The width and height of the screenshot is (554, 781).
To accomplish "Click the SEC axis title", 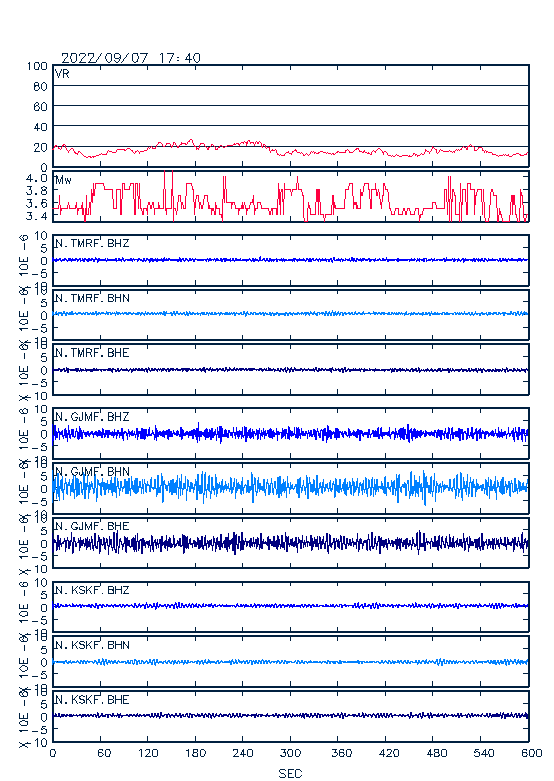I will [290, 773].
